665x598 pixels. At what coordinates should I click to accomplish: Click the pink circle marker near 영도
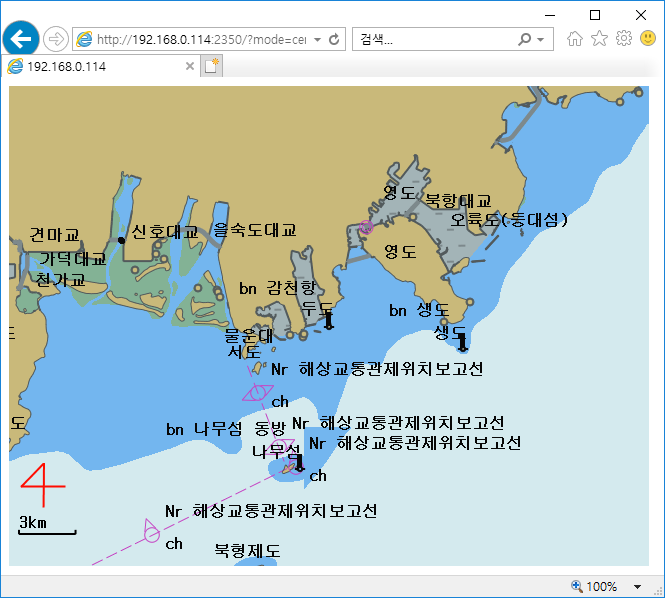tap(366, 227)
